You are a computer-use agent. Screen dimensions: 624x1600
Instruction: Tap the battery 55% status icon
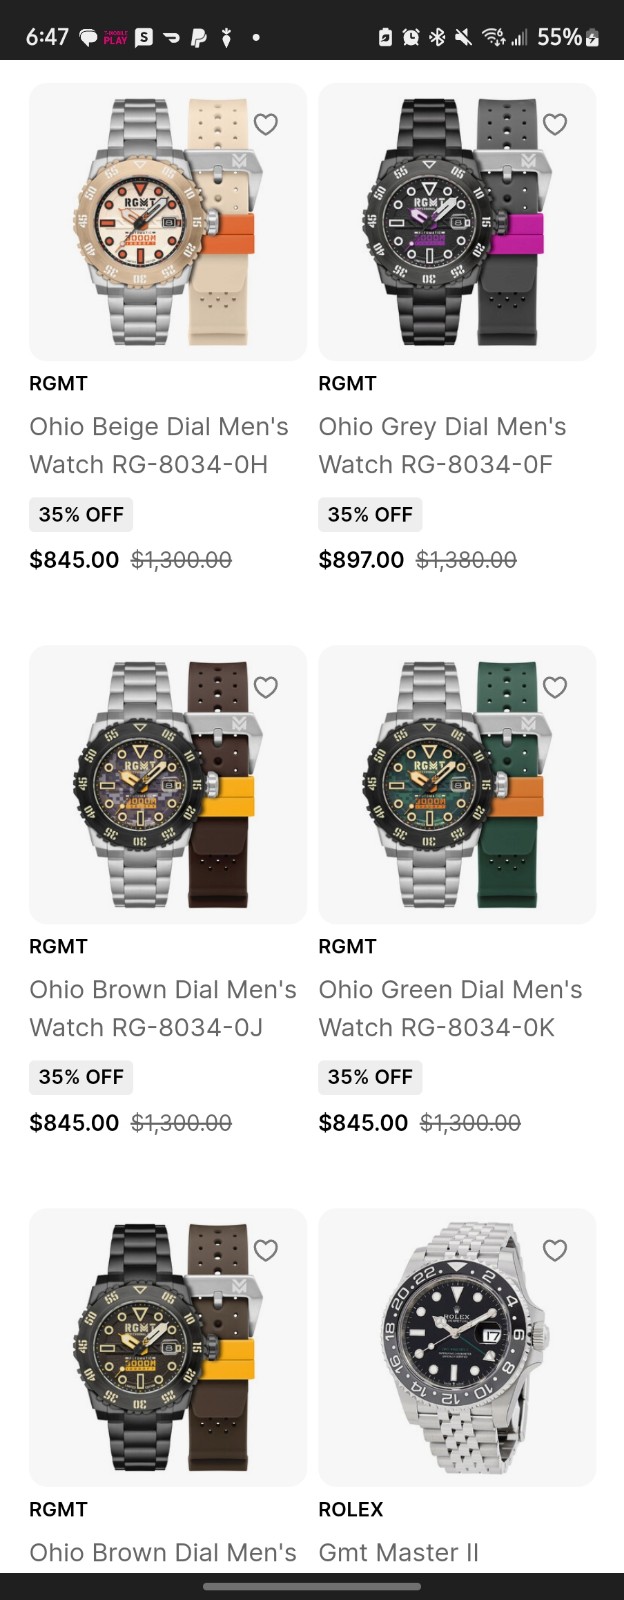[x=568, y=37]
